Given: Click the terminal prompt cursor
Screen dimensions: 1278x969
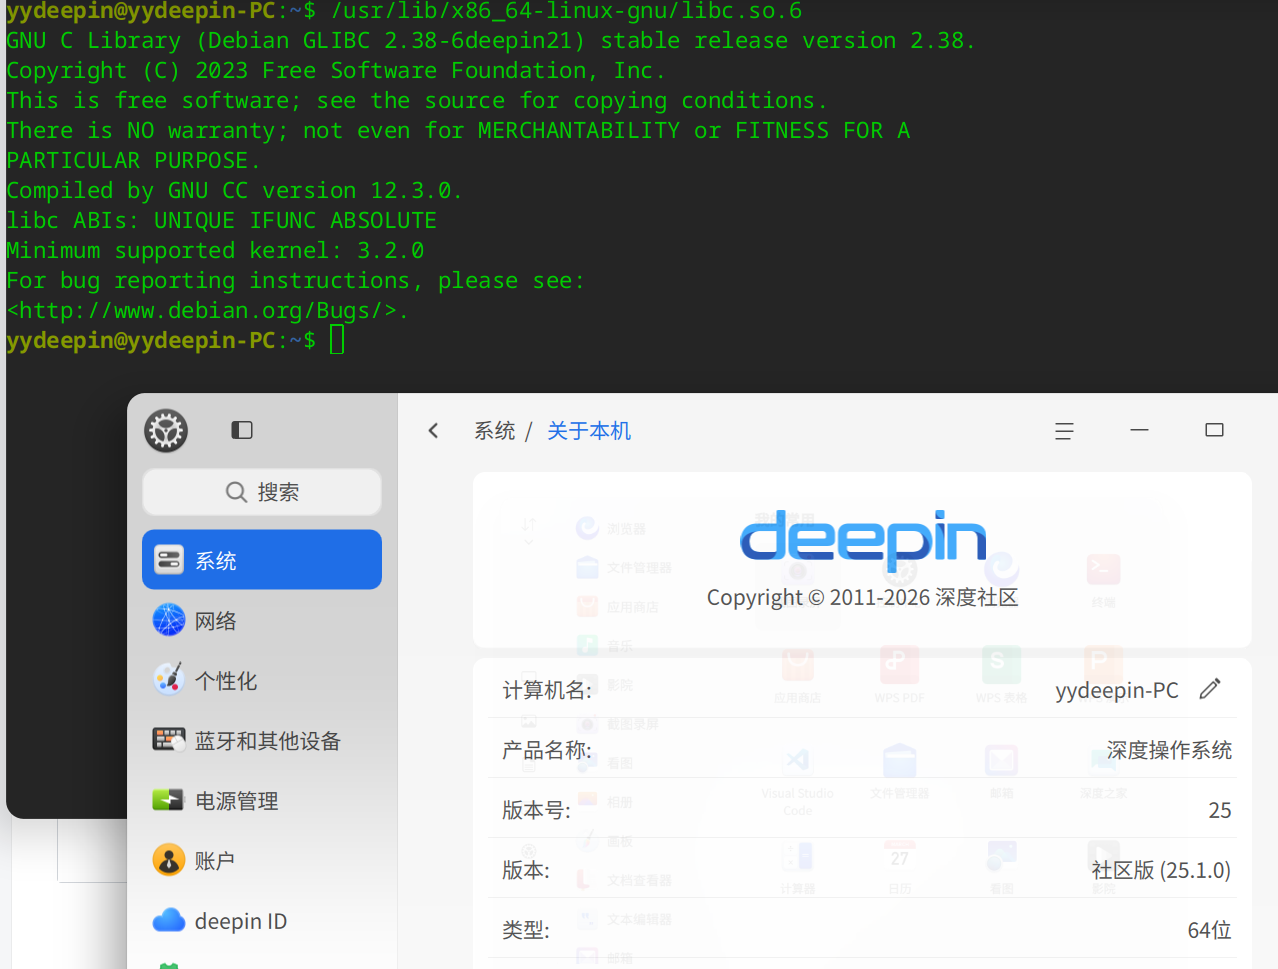Looking at the screenshot, I should coord(337,340).
